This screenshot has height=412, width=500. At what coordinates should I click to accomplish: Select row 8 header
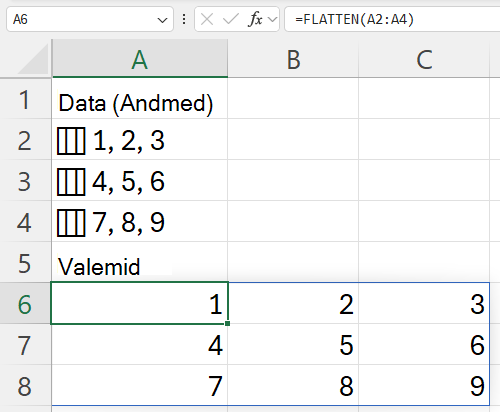coord(25,386)
